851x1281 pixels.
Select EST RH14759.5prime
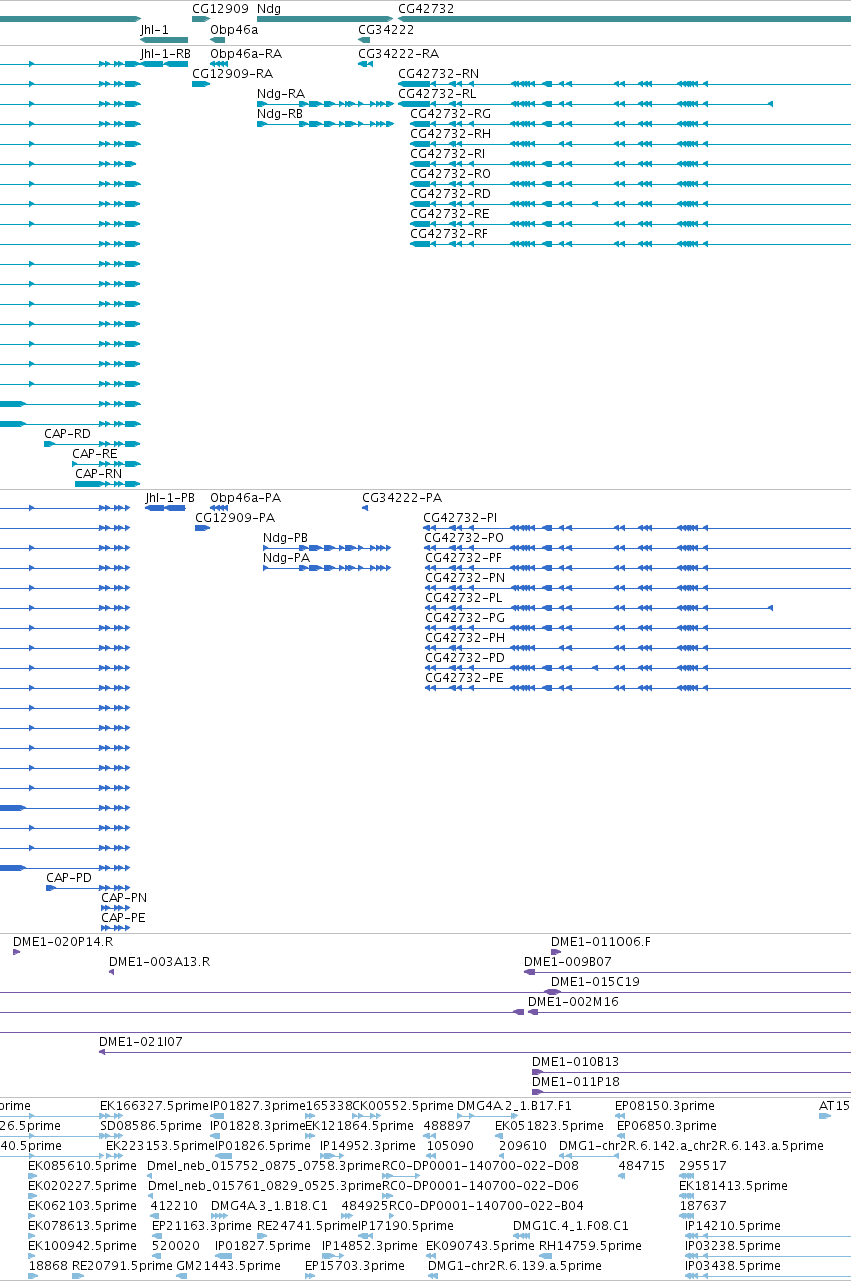(x=590, y=1246)
